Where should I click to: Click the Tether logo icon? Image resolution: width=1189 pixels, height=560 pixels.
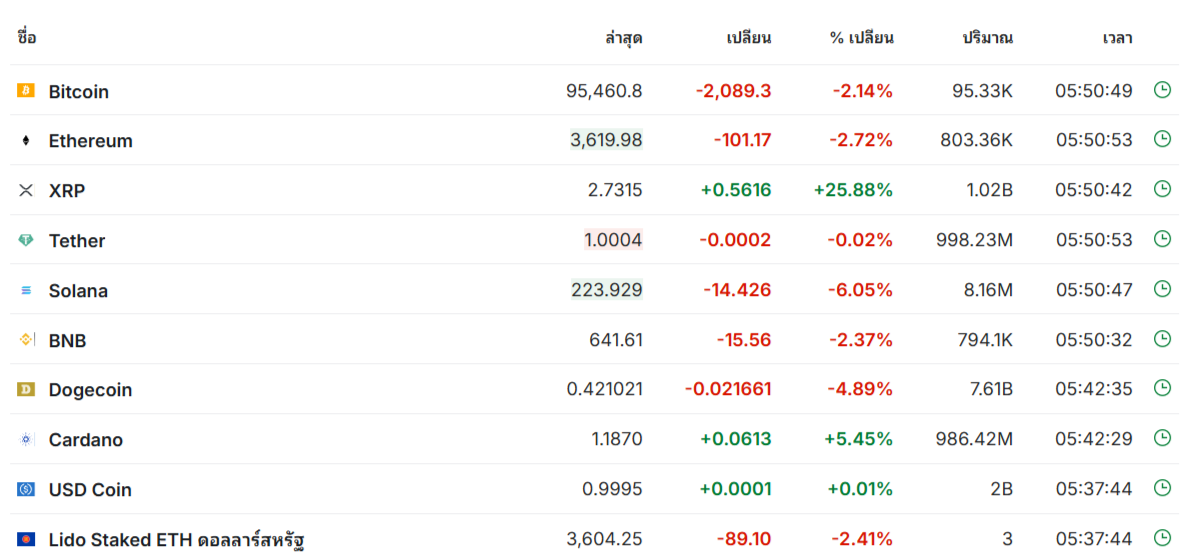coord(26,240)
